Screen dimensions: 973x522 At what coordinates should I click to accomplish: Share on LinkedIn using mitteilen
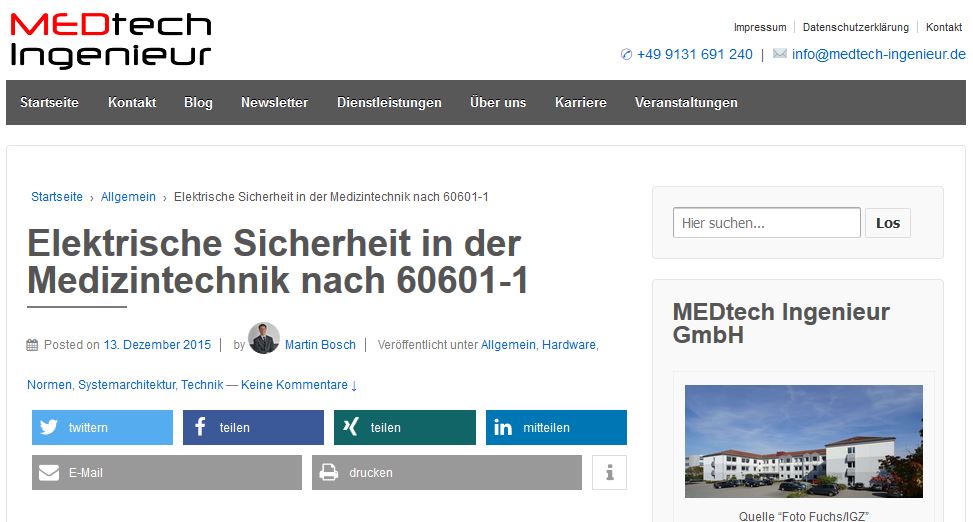(x=556, y=427)
